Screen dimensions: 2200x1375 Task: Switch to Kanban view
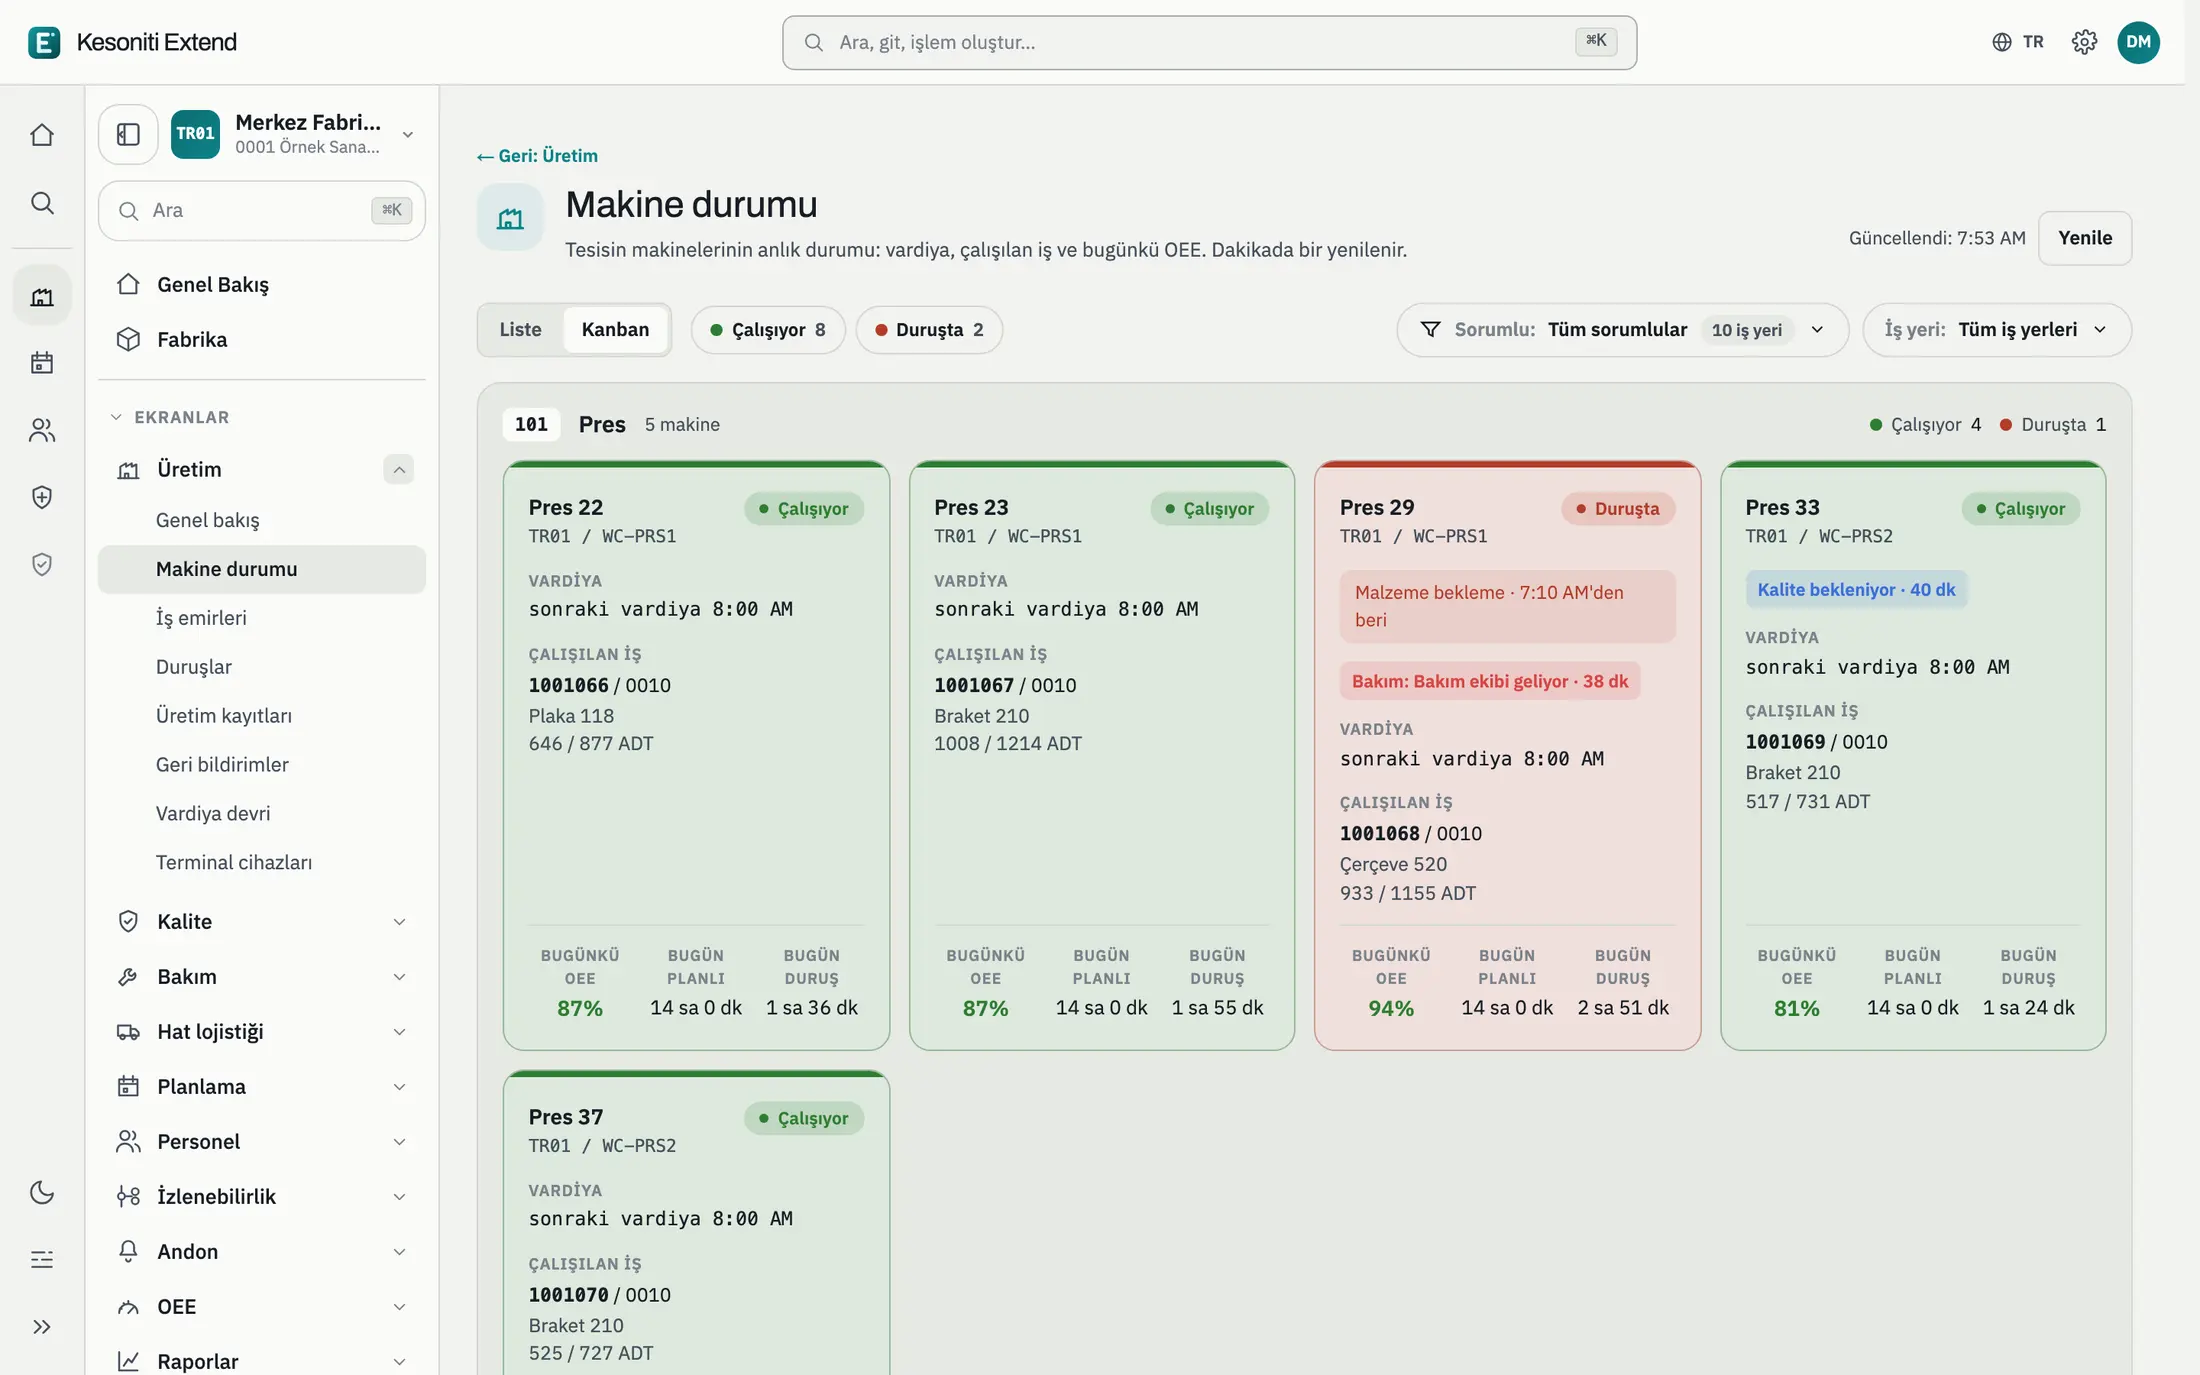615,329
